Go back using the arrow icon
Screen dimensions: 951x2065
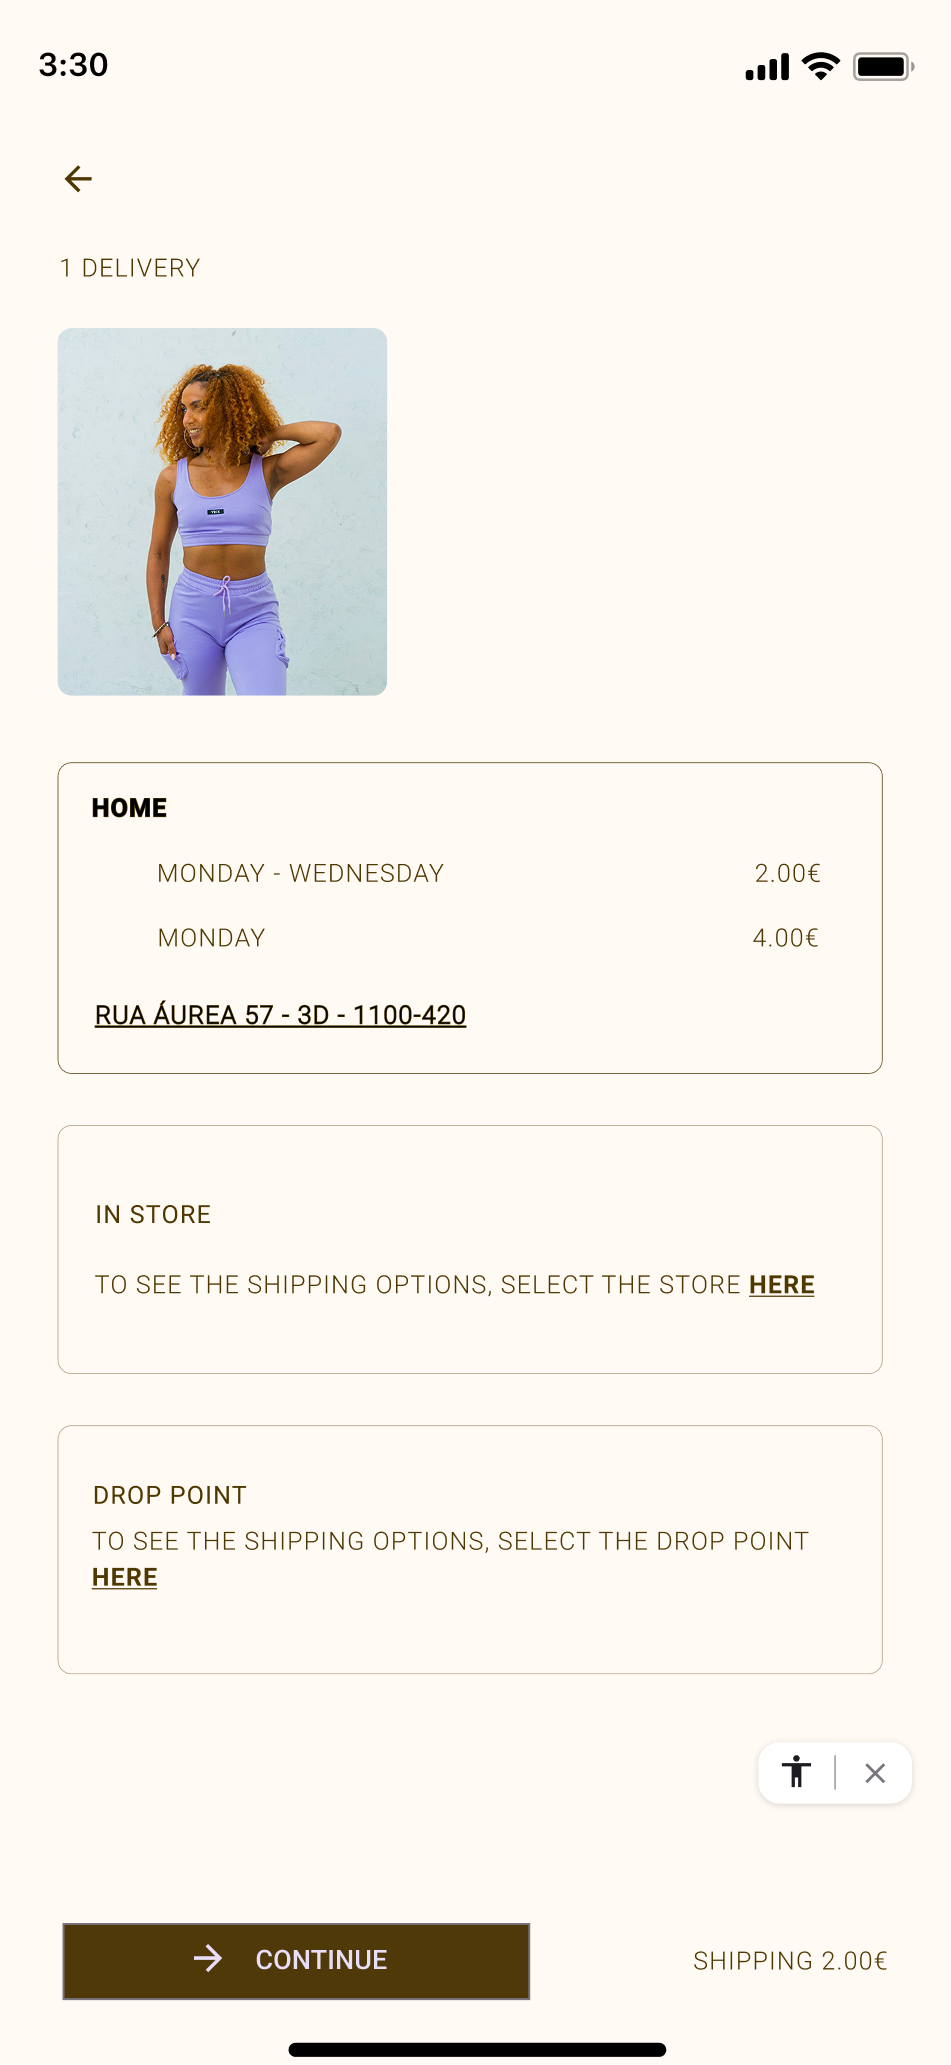[x=78, y=179]
